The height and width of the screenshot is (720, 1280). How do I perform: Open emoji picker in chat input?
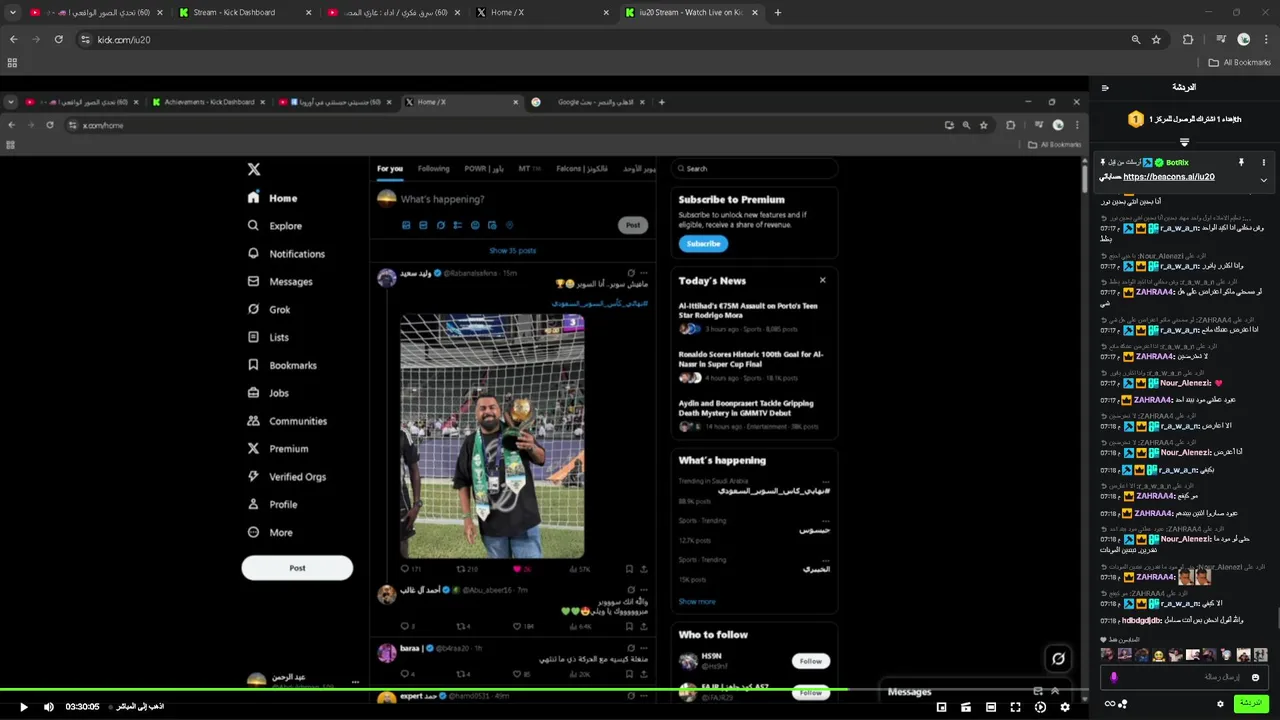[x=1256, y=677]
